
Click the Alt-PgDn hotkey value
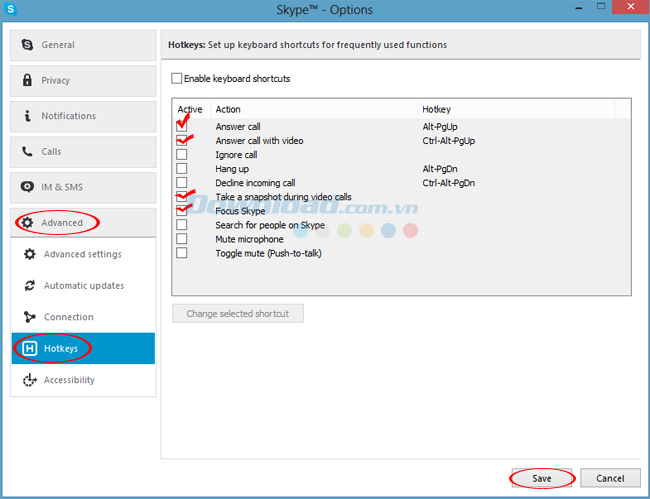pos(440,169)
